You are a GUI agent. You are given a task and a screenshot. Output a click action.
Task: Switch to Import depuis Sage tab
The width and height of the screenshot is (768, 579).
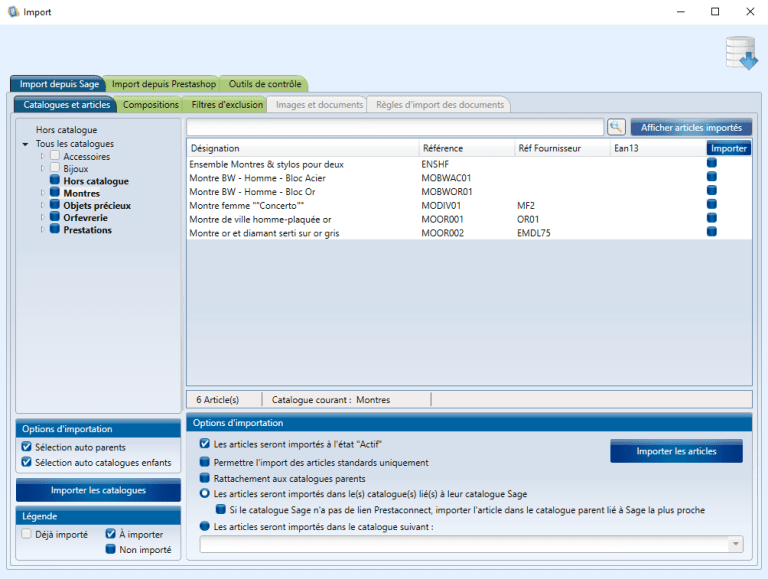(59, 84)
